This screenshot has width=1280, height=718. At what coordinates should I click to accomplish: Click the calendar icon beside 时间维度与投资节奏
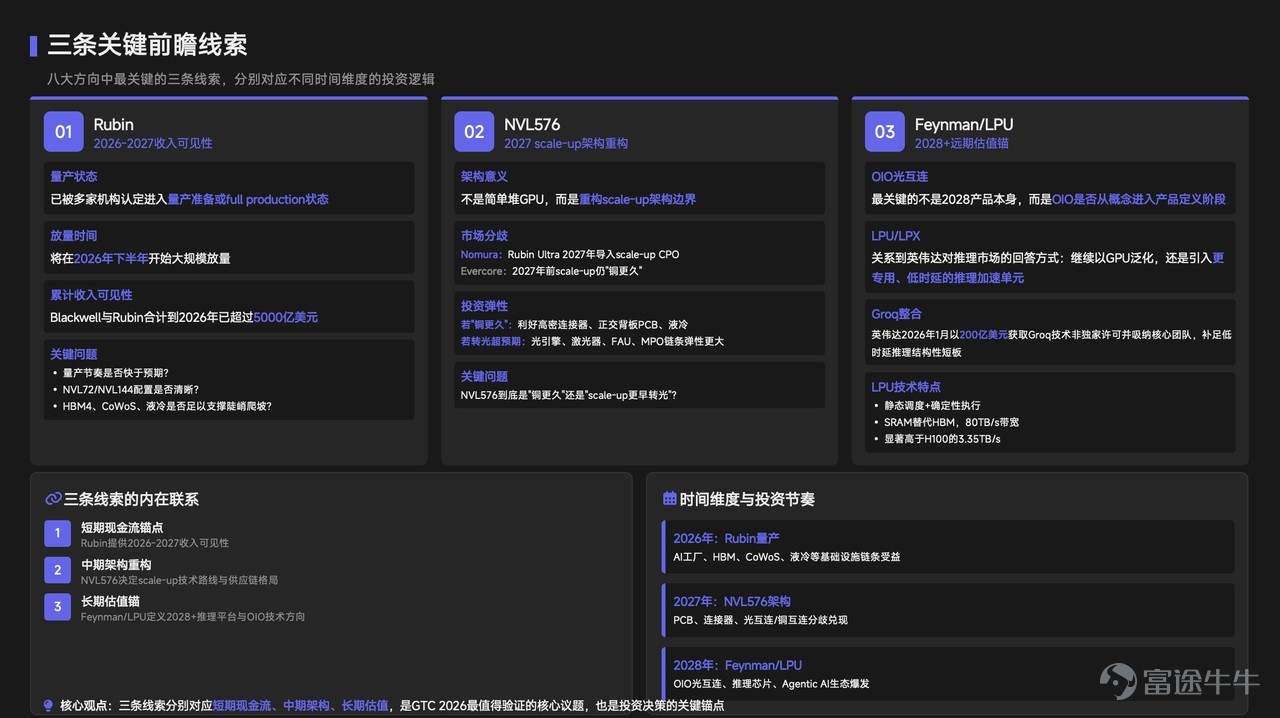pos(670,498)
